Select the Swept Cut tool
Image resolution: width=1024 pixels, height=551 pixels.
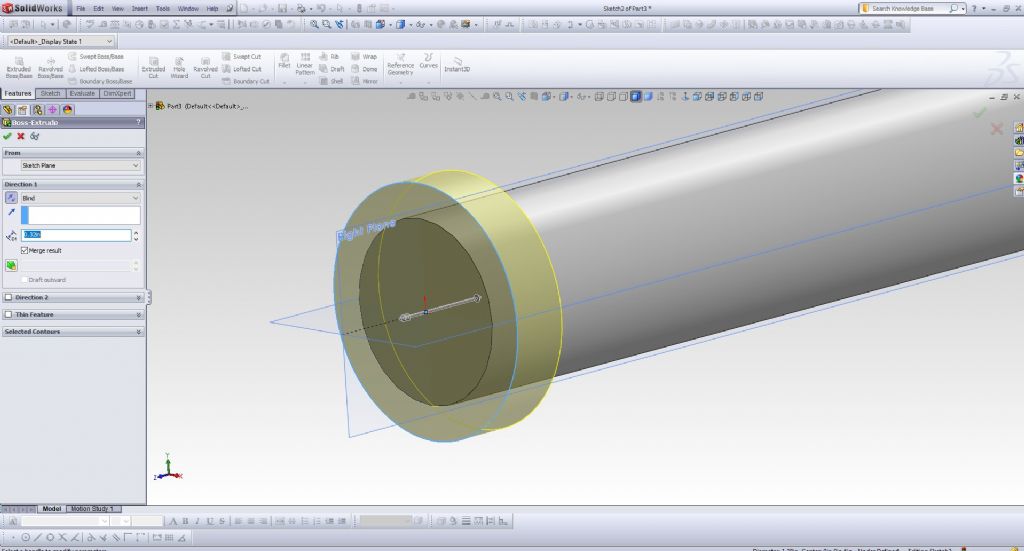pos(242,57)
